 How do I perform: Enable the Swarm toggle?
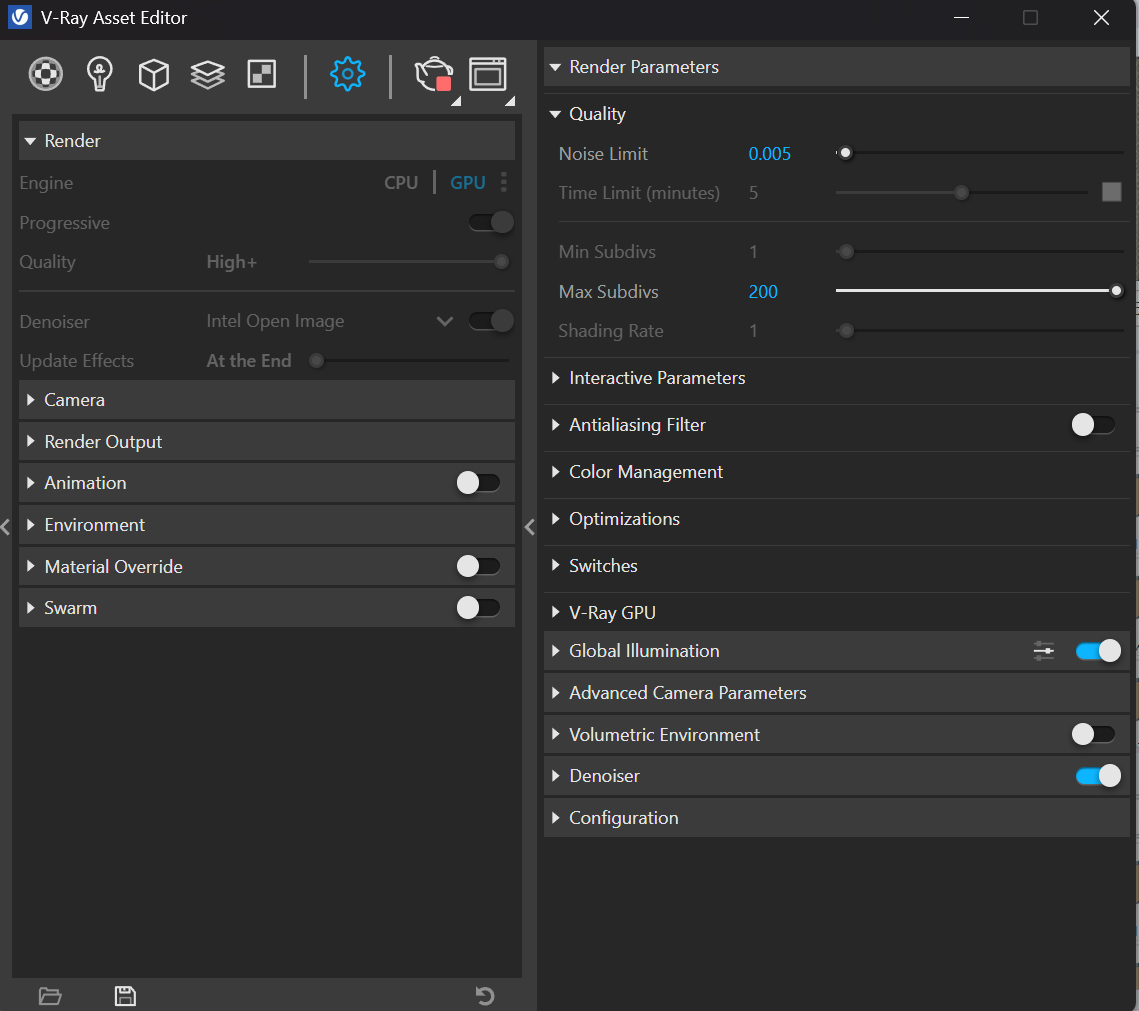[x=478, y=608]
